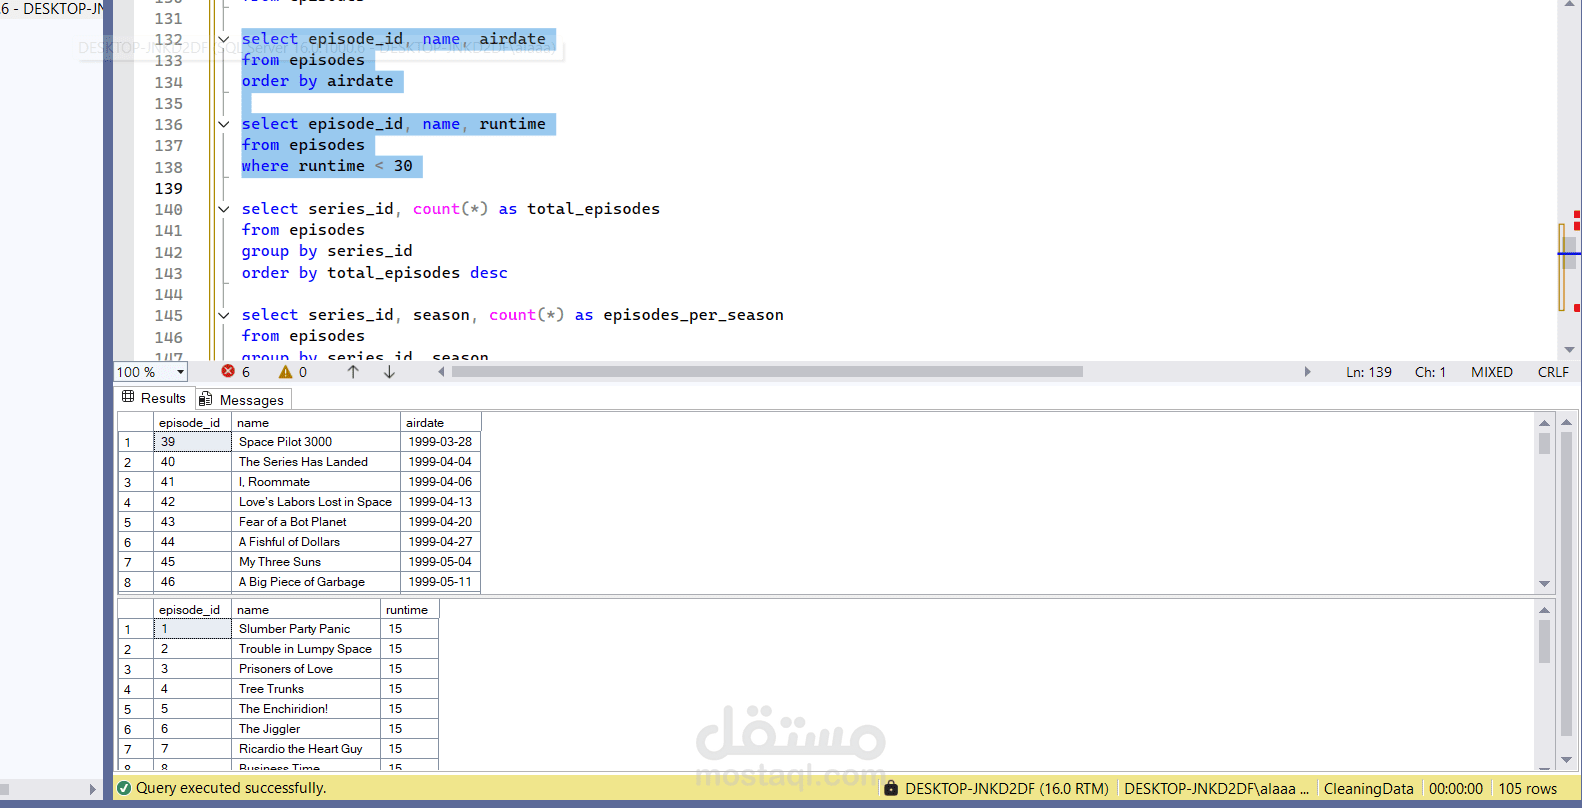This screenshot has height=808, width=1582.
Task: Click 'DESKTOP-JNKD2DF (16.0 RTM)' in the status bar
Action: click(x=1007, y=789)
